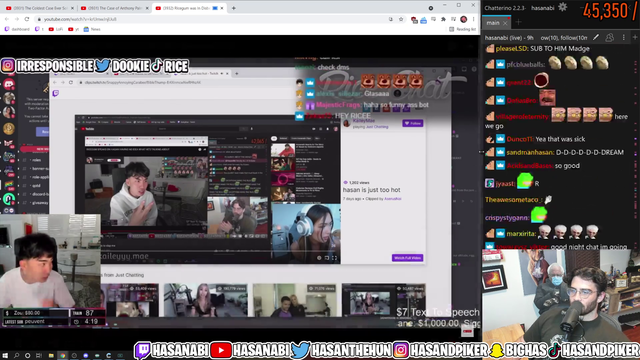Bookmark this page with the star icon

401,19
